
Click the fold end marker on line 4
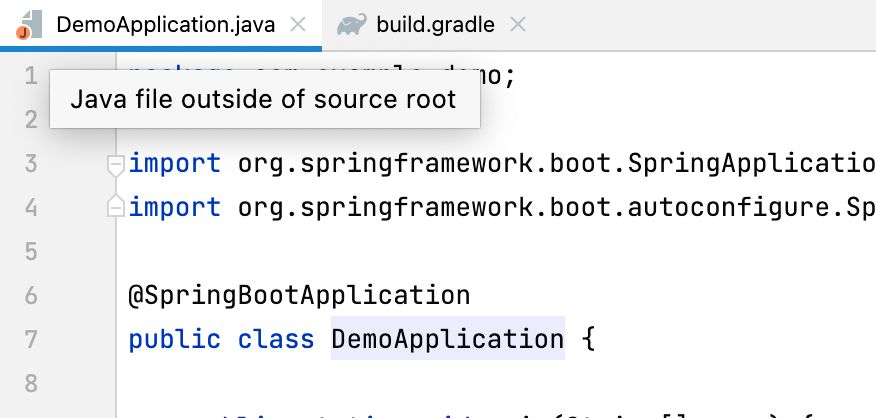(x=116, y=207)
